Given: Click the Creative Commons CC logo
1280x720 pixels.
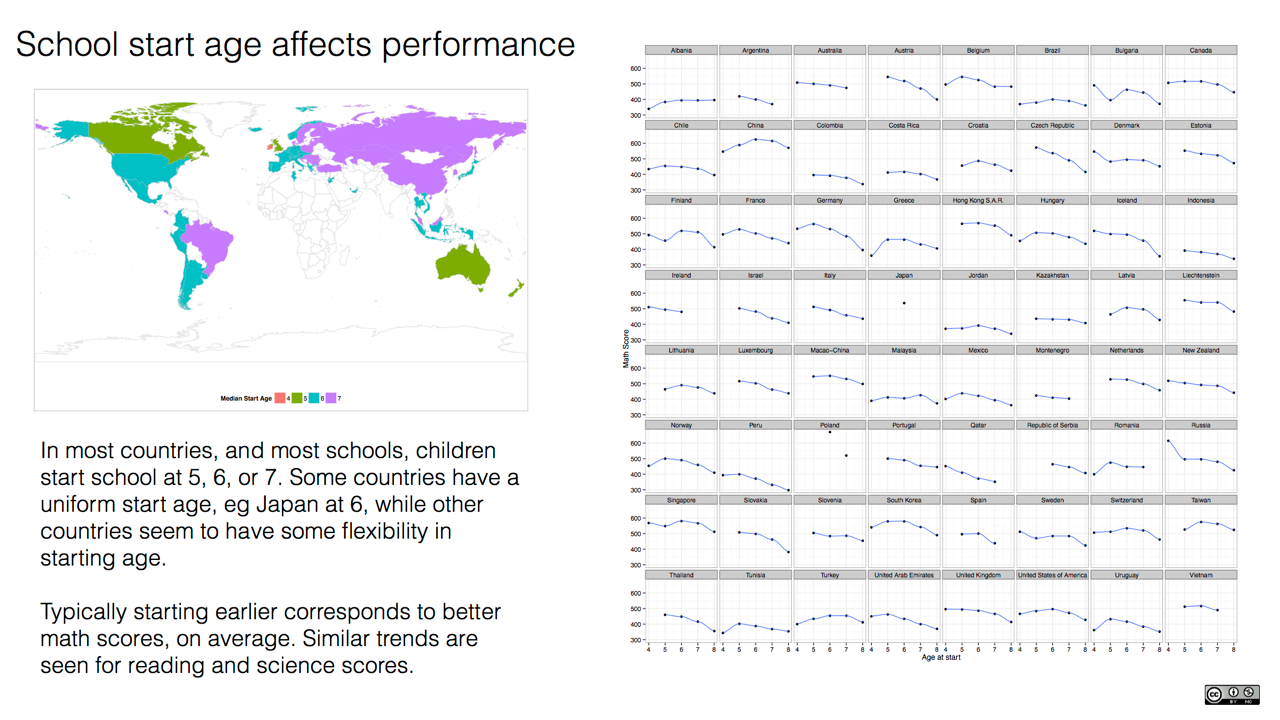Looking at the screenshot, I should pos(1215,694).
